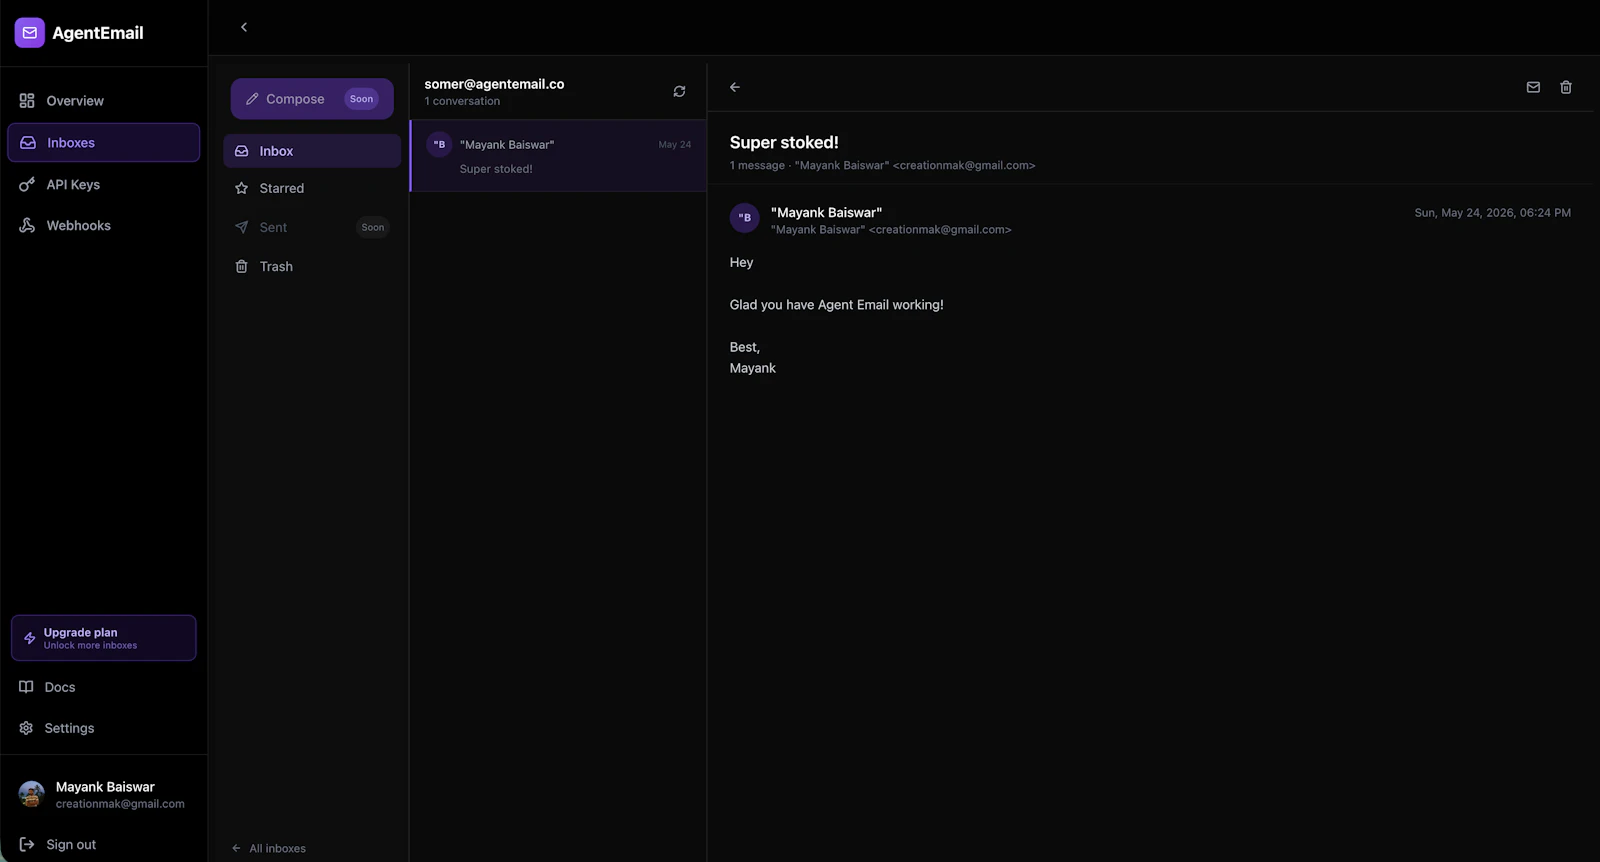Click the Trash folder bin icon

[241, 266]
